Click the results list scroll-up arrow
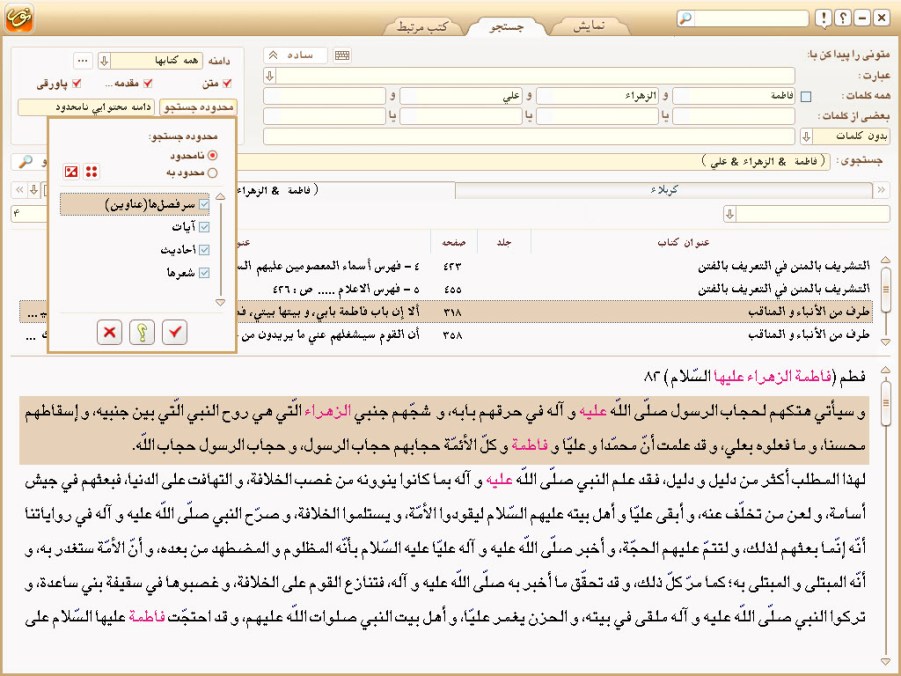 tap(885, 260)
